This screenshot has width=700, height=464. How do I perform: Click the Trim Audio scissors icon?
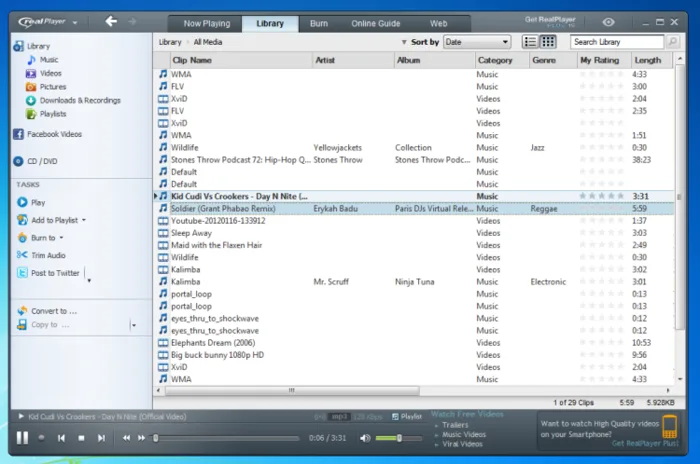click(22, 255)
